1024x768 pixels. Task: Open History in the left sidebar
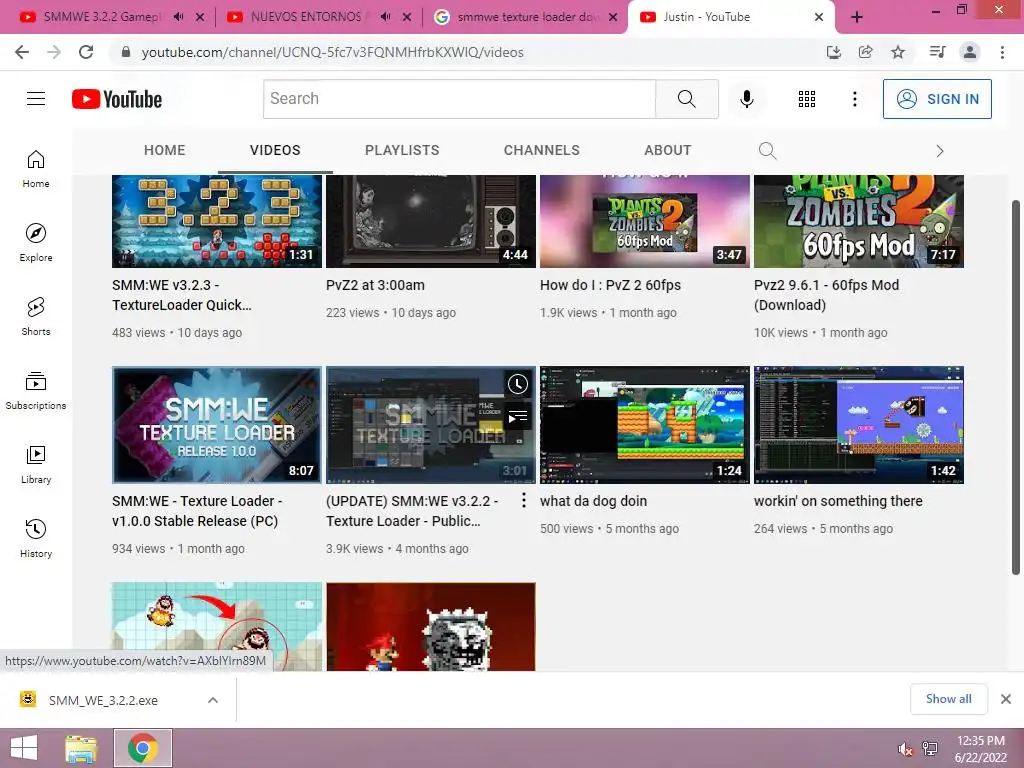36,539
